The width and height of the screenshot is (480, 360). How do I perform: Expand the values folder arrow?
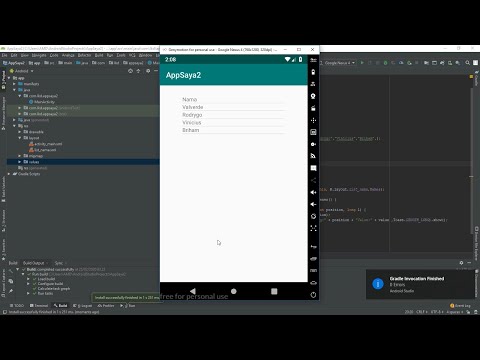coord(20,162)
